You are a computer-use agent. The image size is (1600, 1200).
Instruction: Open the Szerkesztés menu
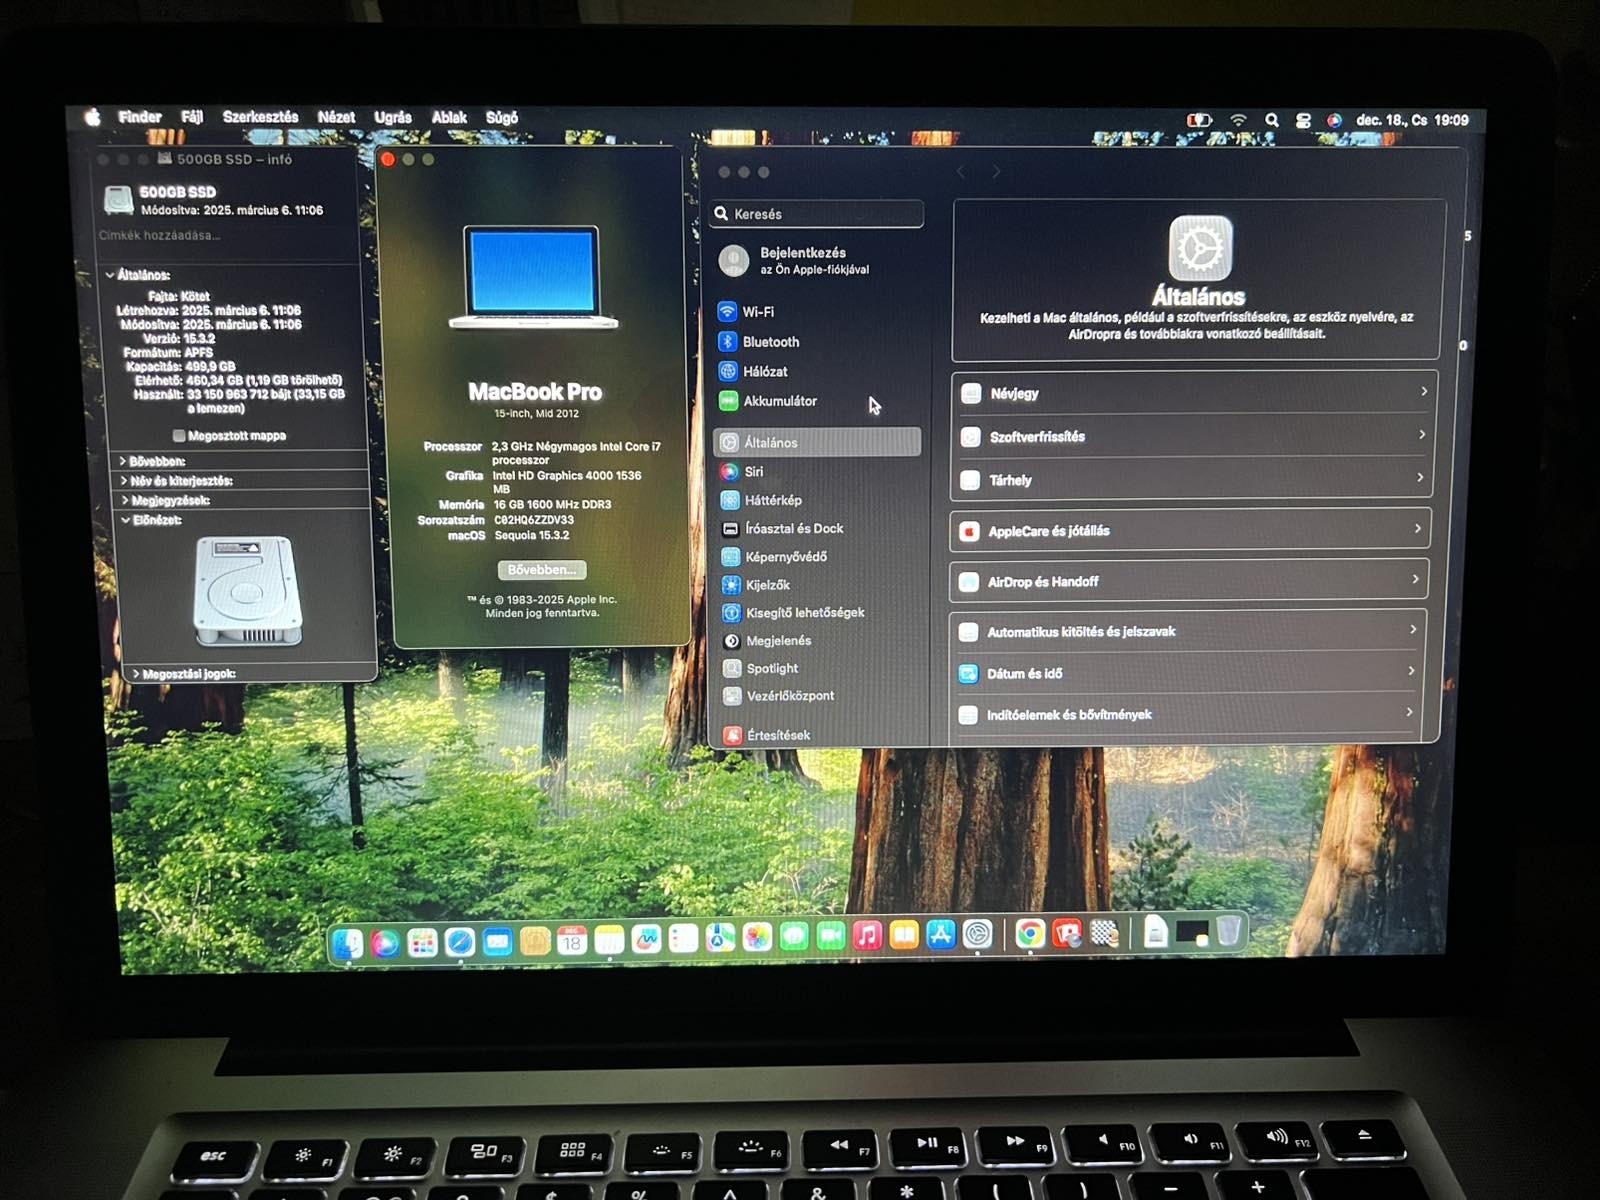point(260,117)
